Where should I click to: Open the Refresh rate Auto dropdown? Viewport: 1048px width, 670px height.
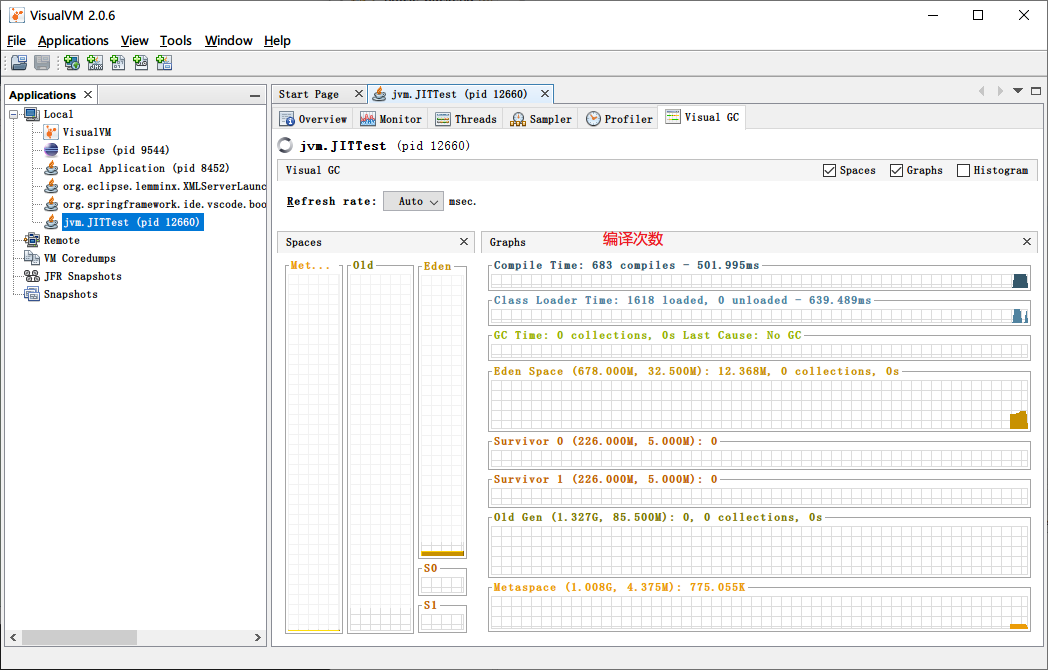[413, 201]
